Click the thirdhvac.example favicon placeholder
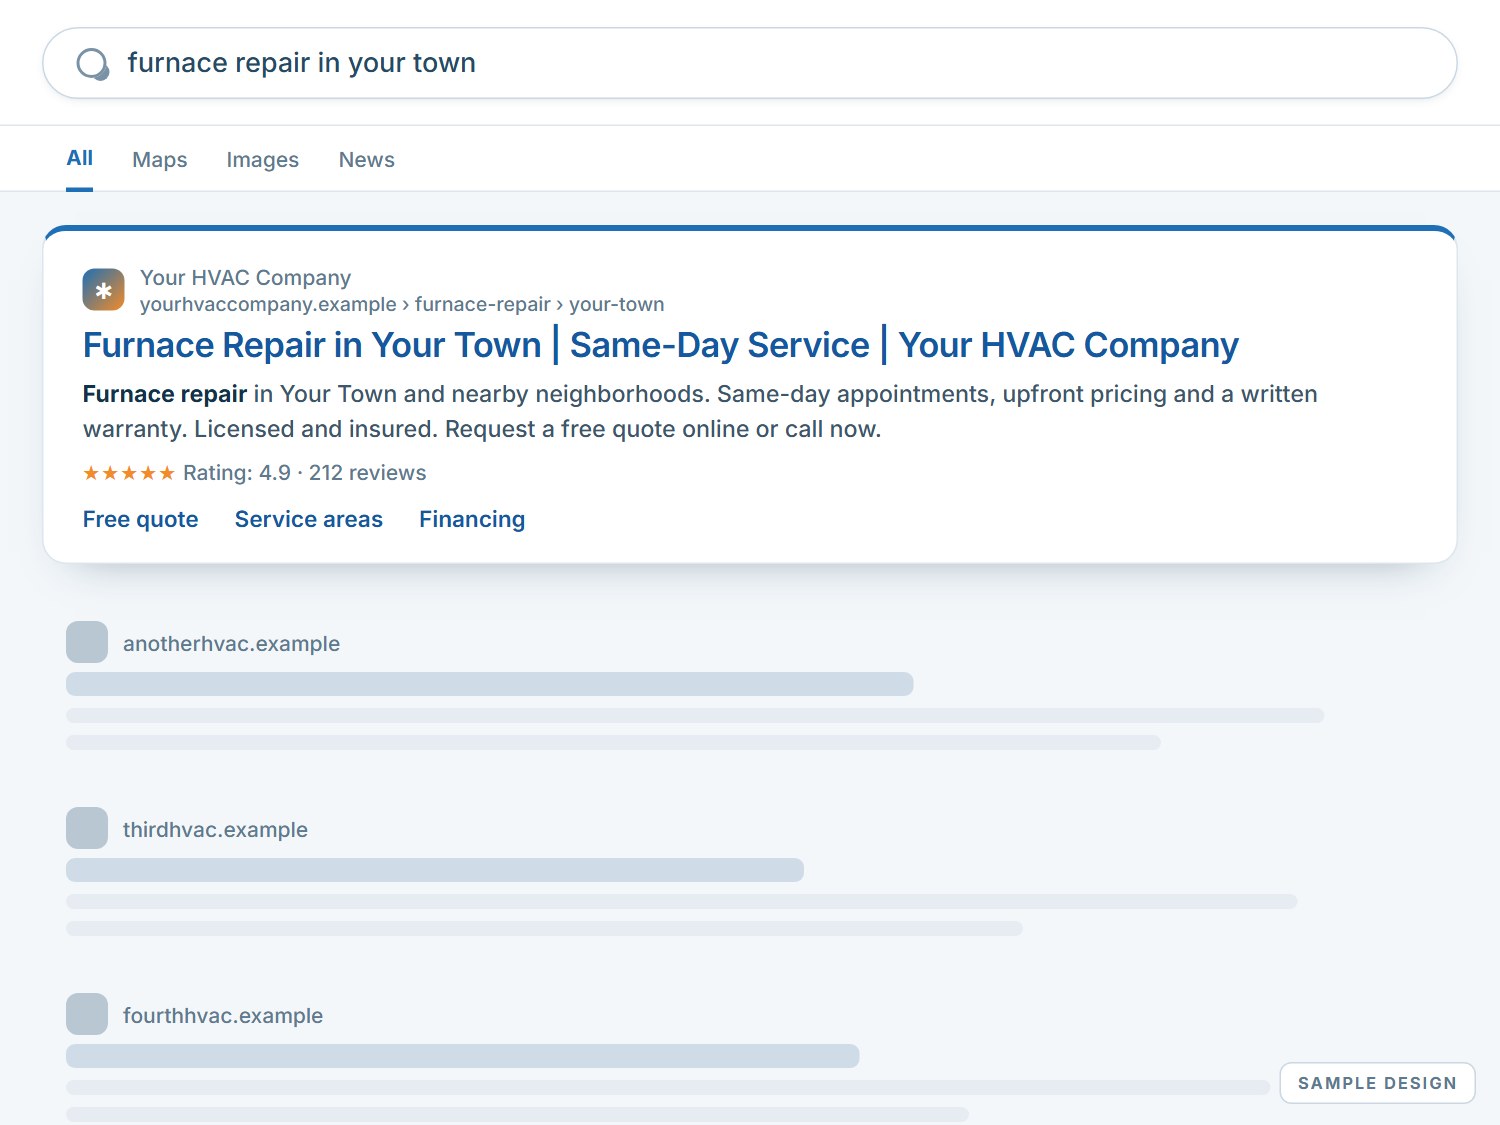1500x1125 pixels. tap(87, 828)
